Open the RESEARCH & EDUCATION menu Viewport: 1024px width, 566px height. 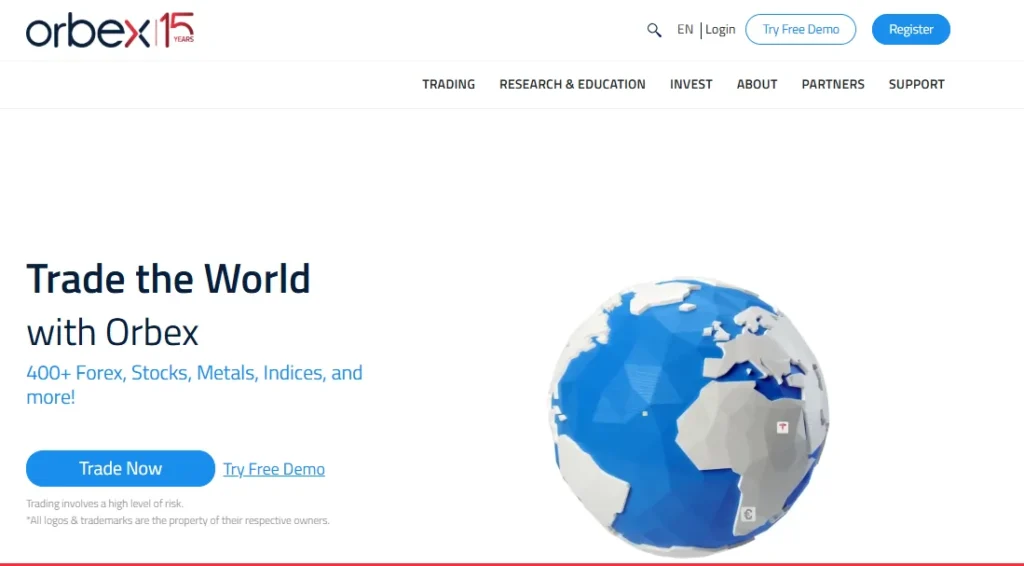(x=572, y=84)
